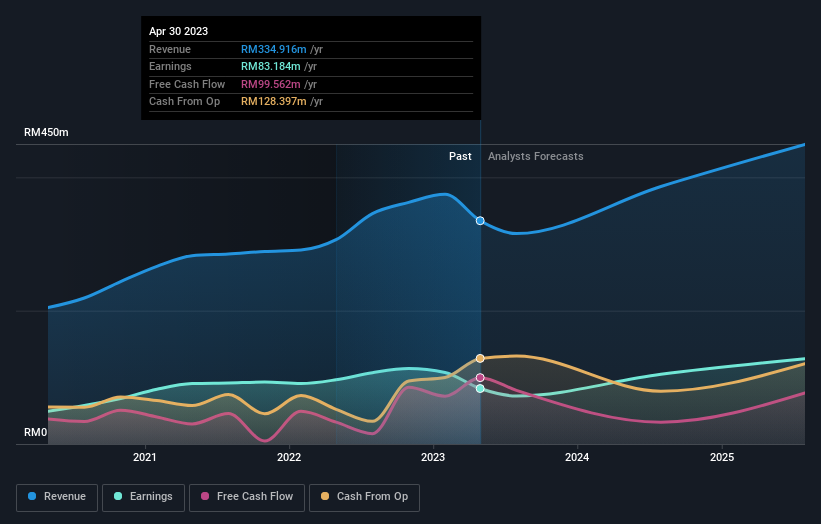Click the Free Cash Flow label in tooltip

187,84
